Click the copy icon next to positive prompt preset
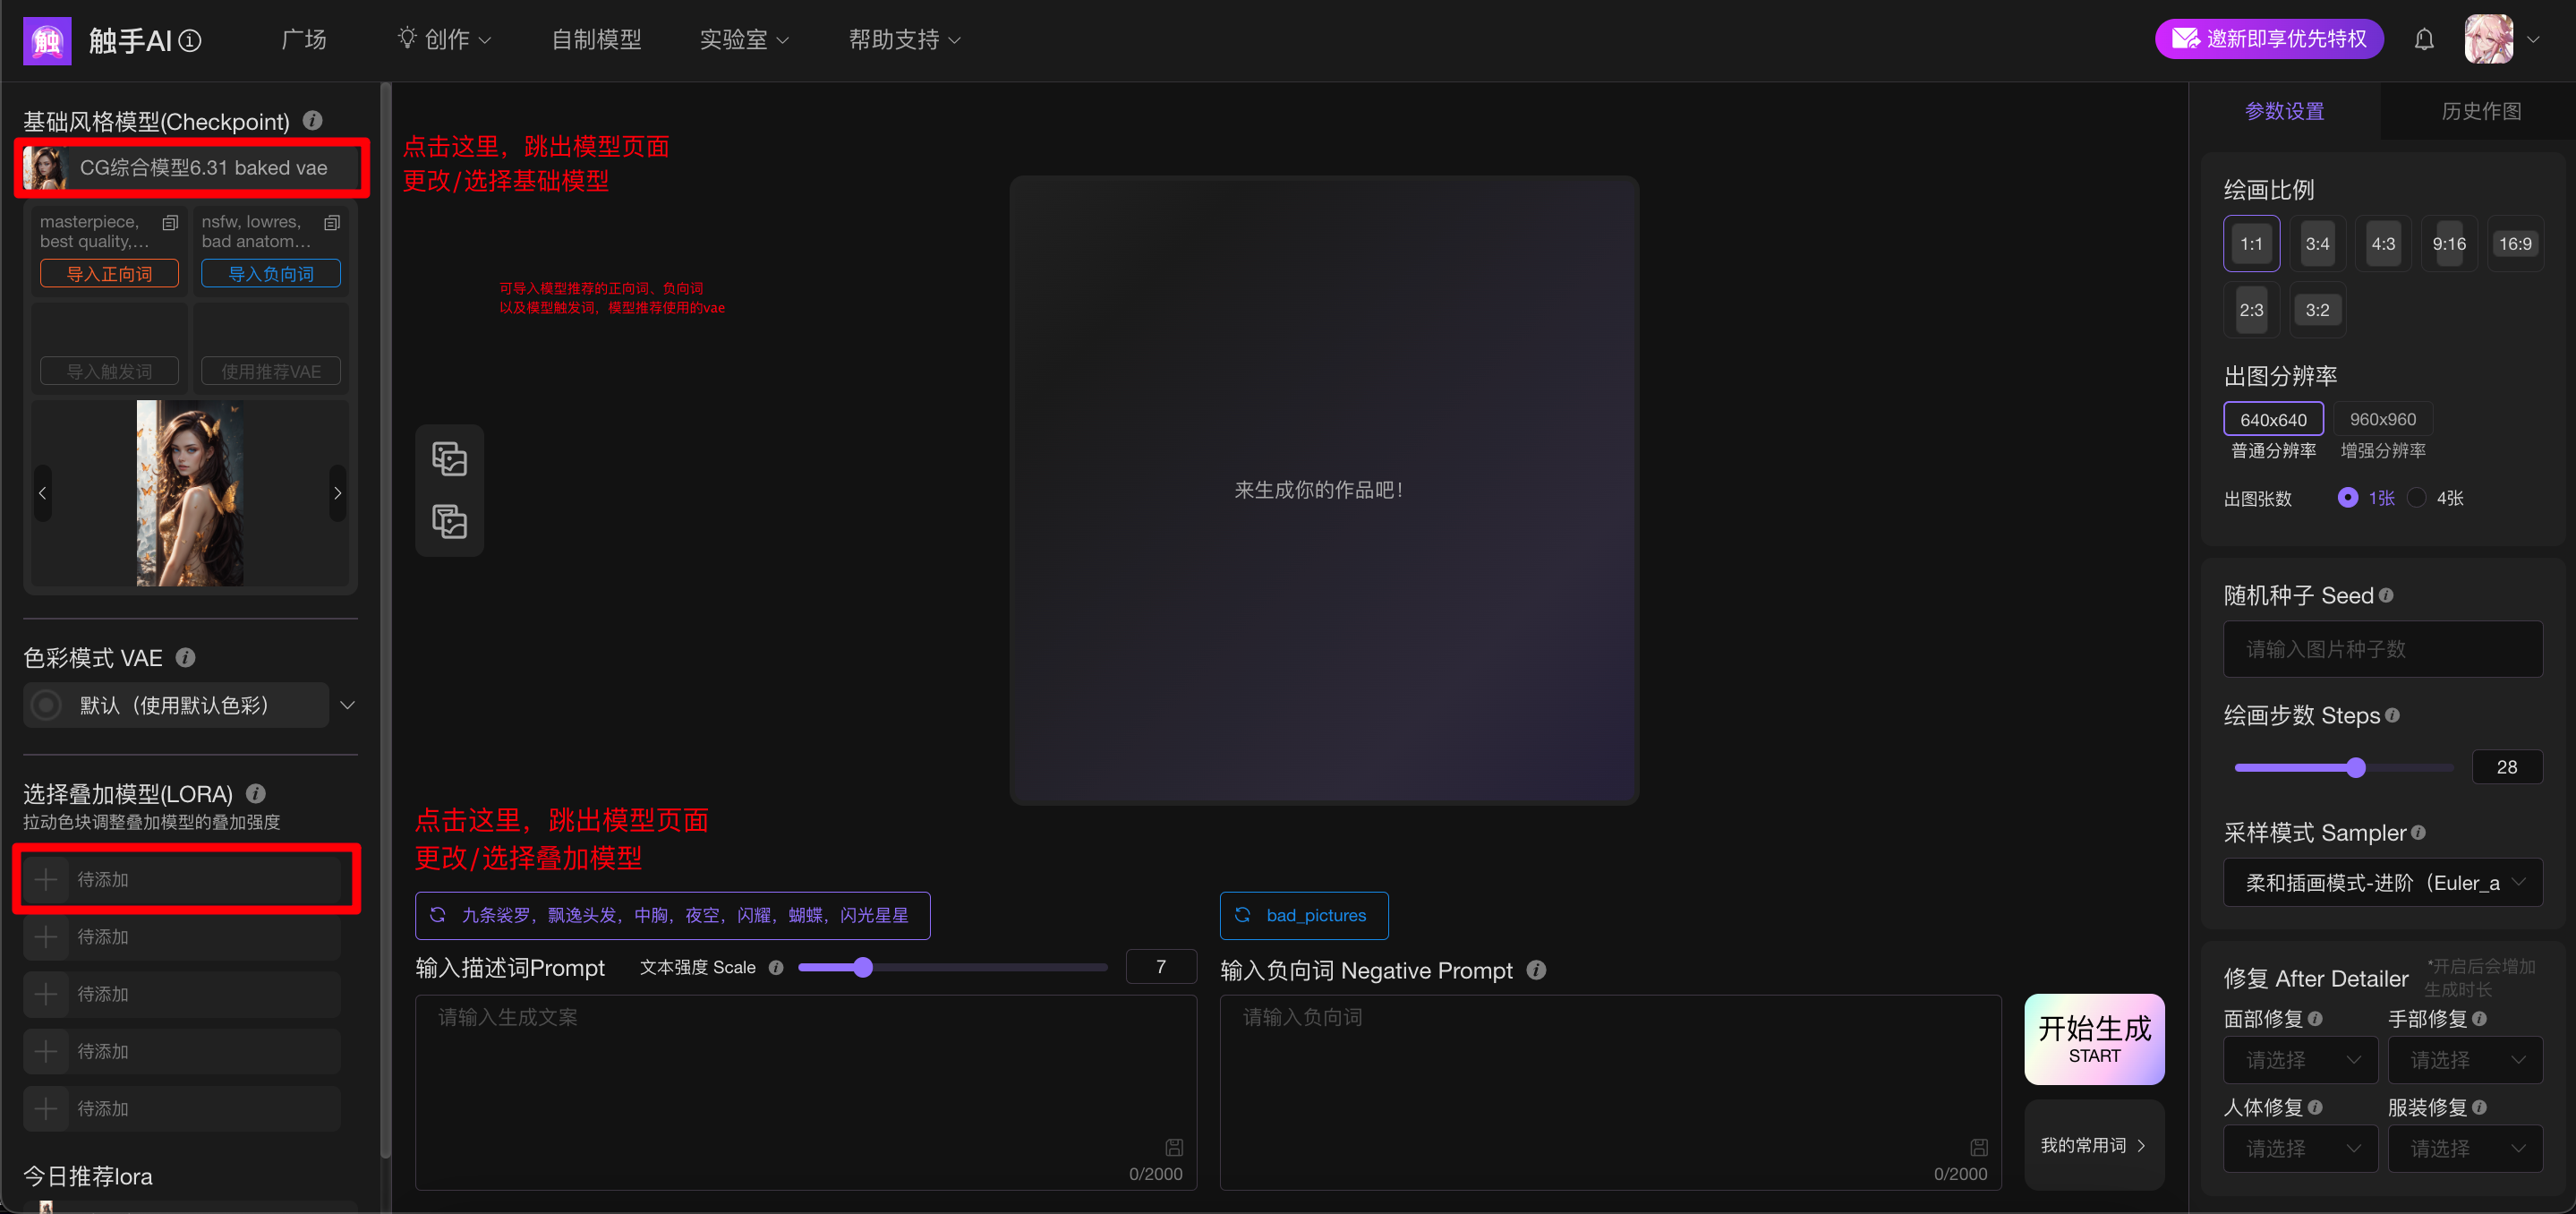Image resolution: width=2576 pixels, height=1214 pixels. pos(169,223)
